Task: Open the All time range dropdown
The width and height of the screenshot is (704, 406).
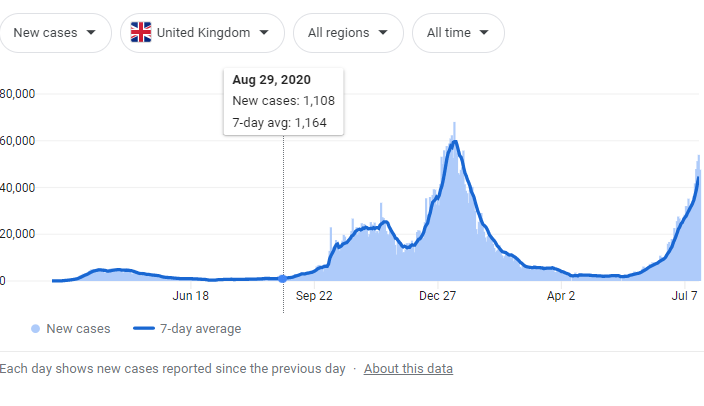Action: [x=458, y=33]
